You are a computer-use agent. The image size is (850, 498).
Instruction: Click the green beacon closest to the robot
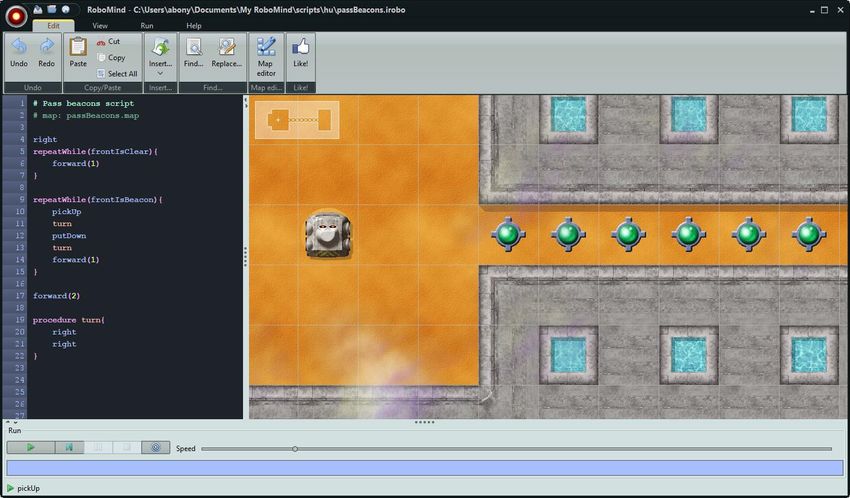(508, 235)
